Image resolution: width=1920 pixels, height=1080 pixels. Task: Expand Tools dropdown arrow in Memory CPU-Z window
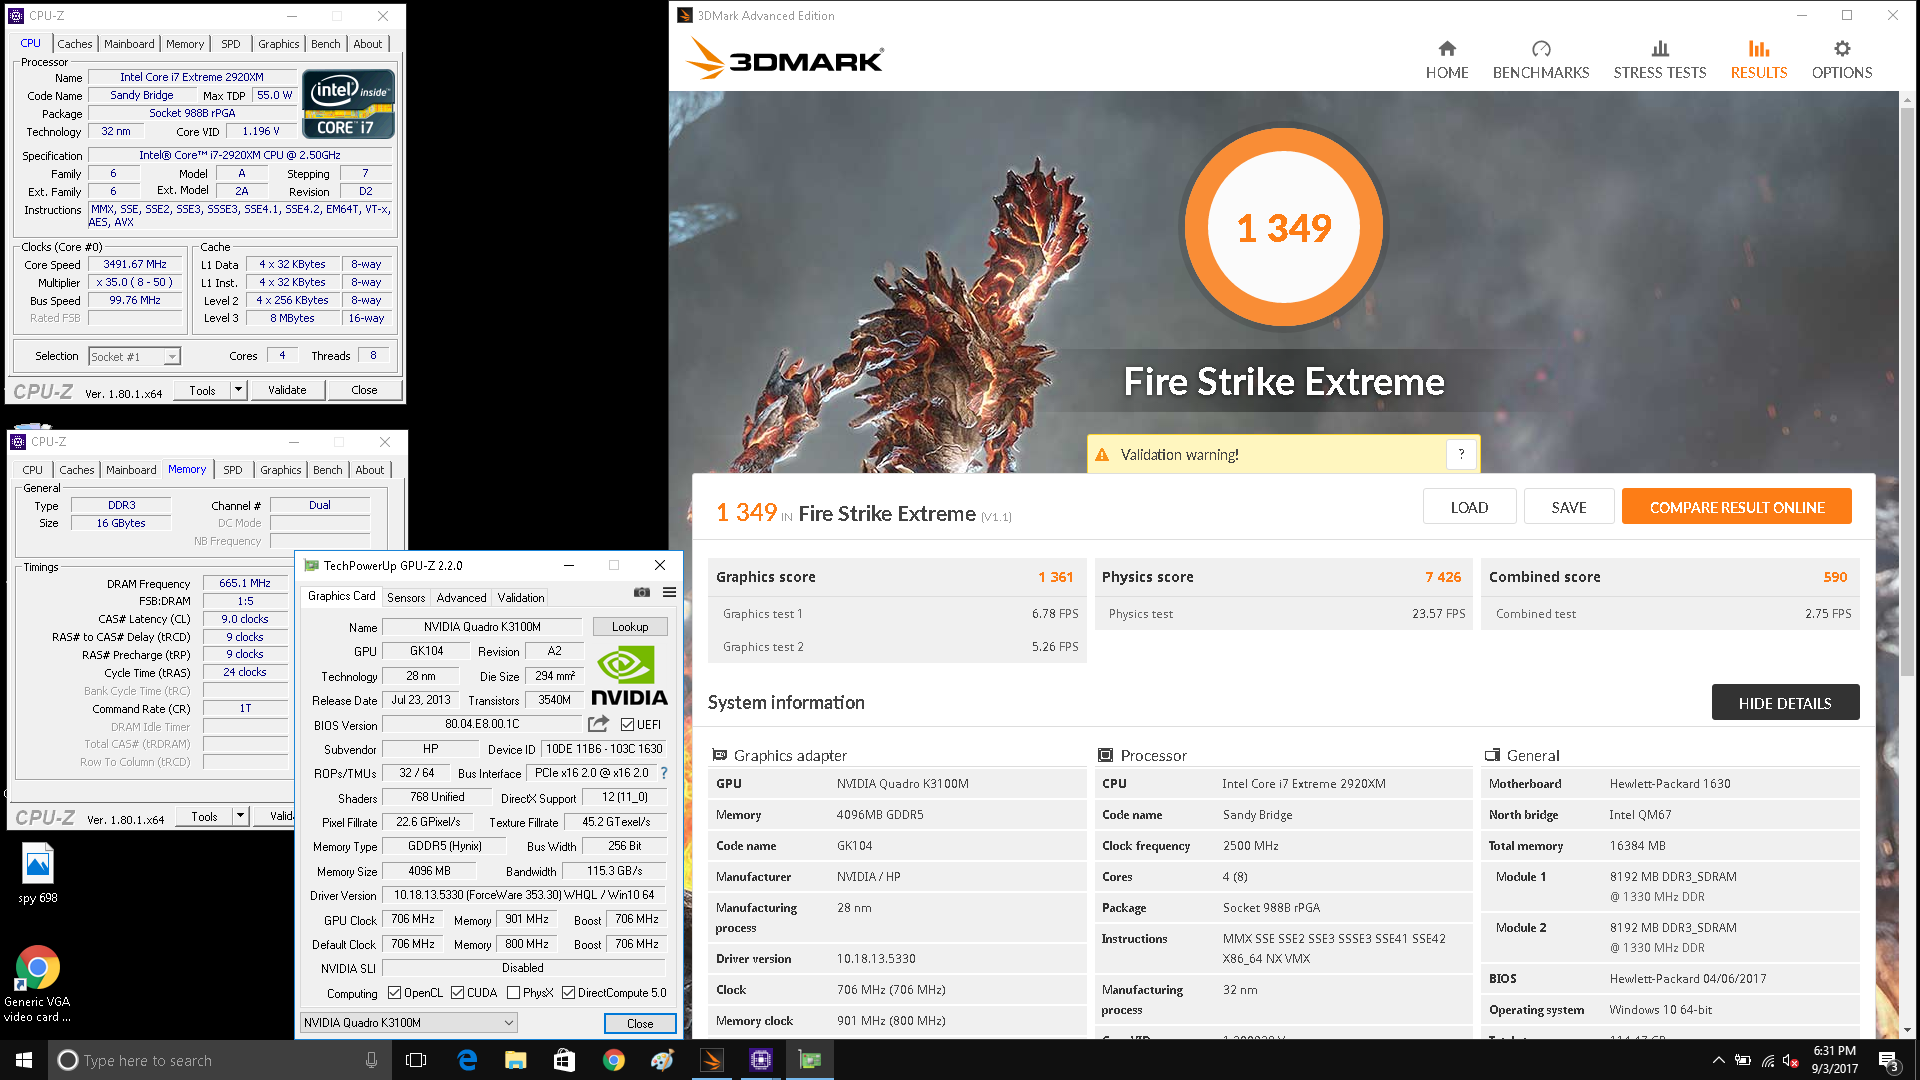[x=240, y=816]
